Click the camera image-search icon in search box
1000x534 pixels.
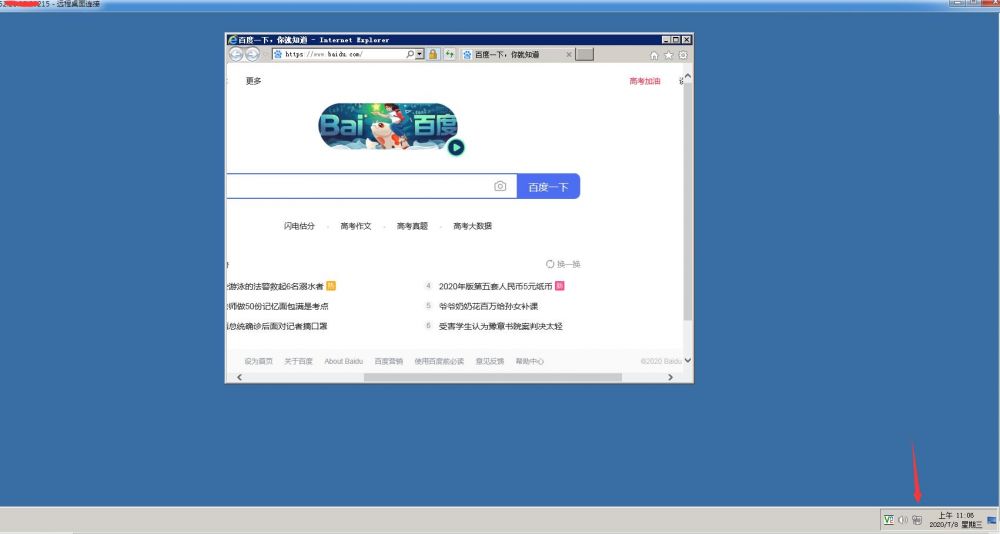[x=500, y=186]
